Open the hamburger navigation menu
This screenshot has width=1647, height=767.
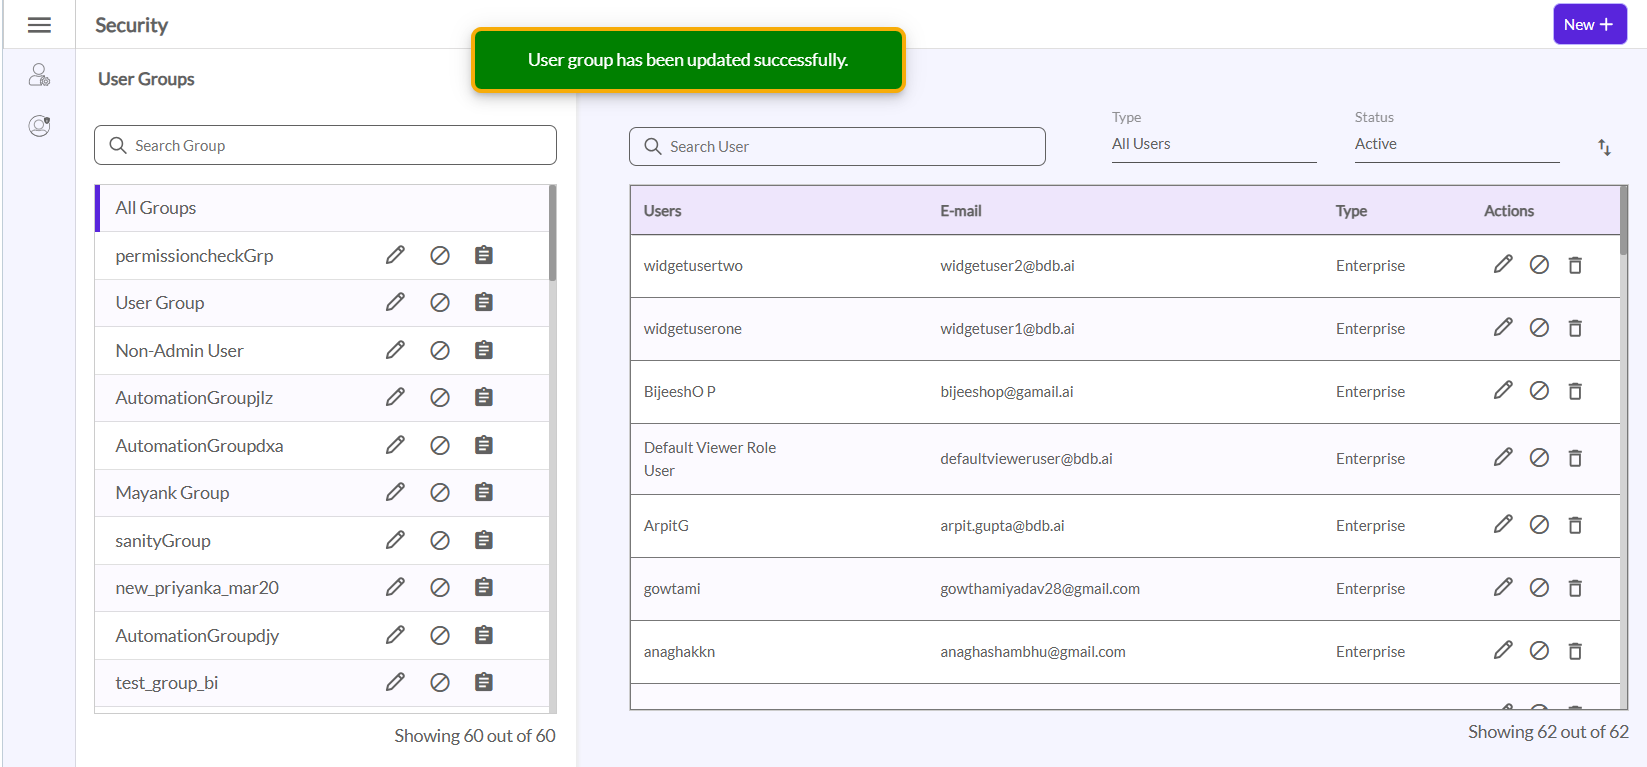[x=39, y=25]
